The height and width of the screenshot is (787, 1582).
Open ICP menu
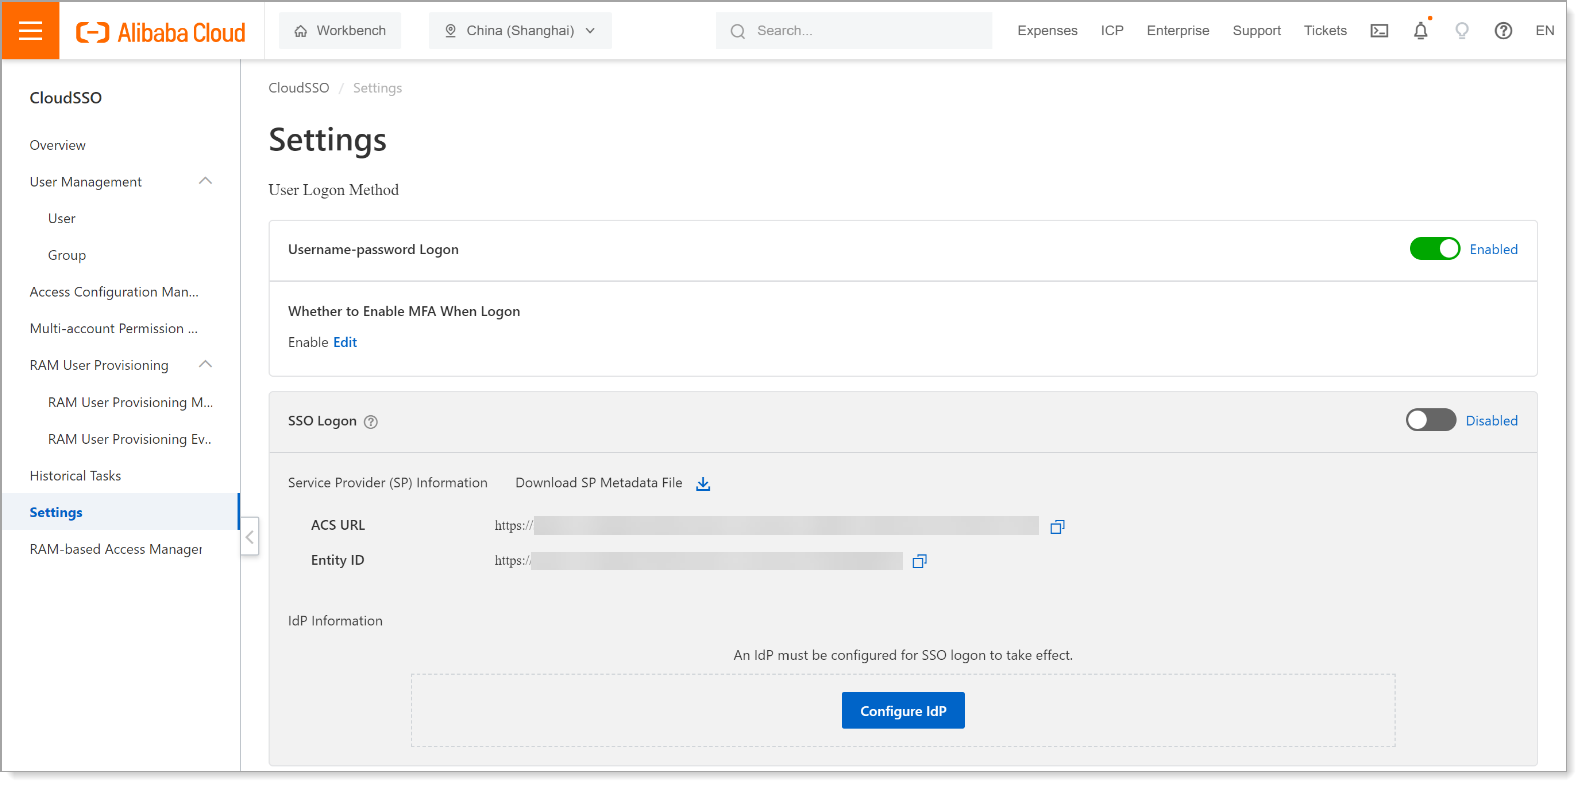pyautogui.click(x=1112, y=31)
